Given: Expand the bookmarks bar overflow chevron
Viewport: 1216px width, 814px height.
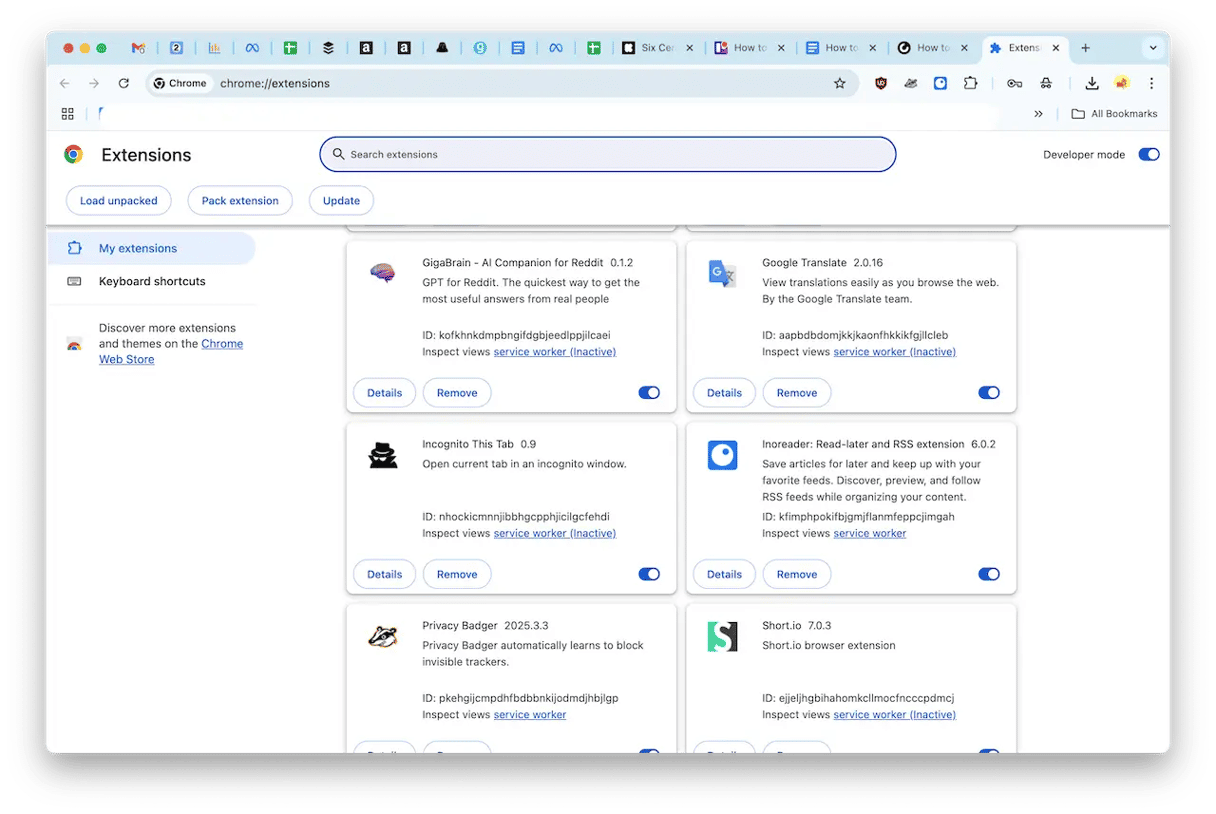Looking at the screenshot, I should click(1038, 114).
